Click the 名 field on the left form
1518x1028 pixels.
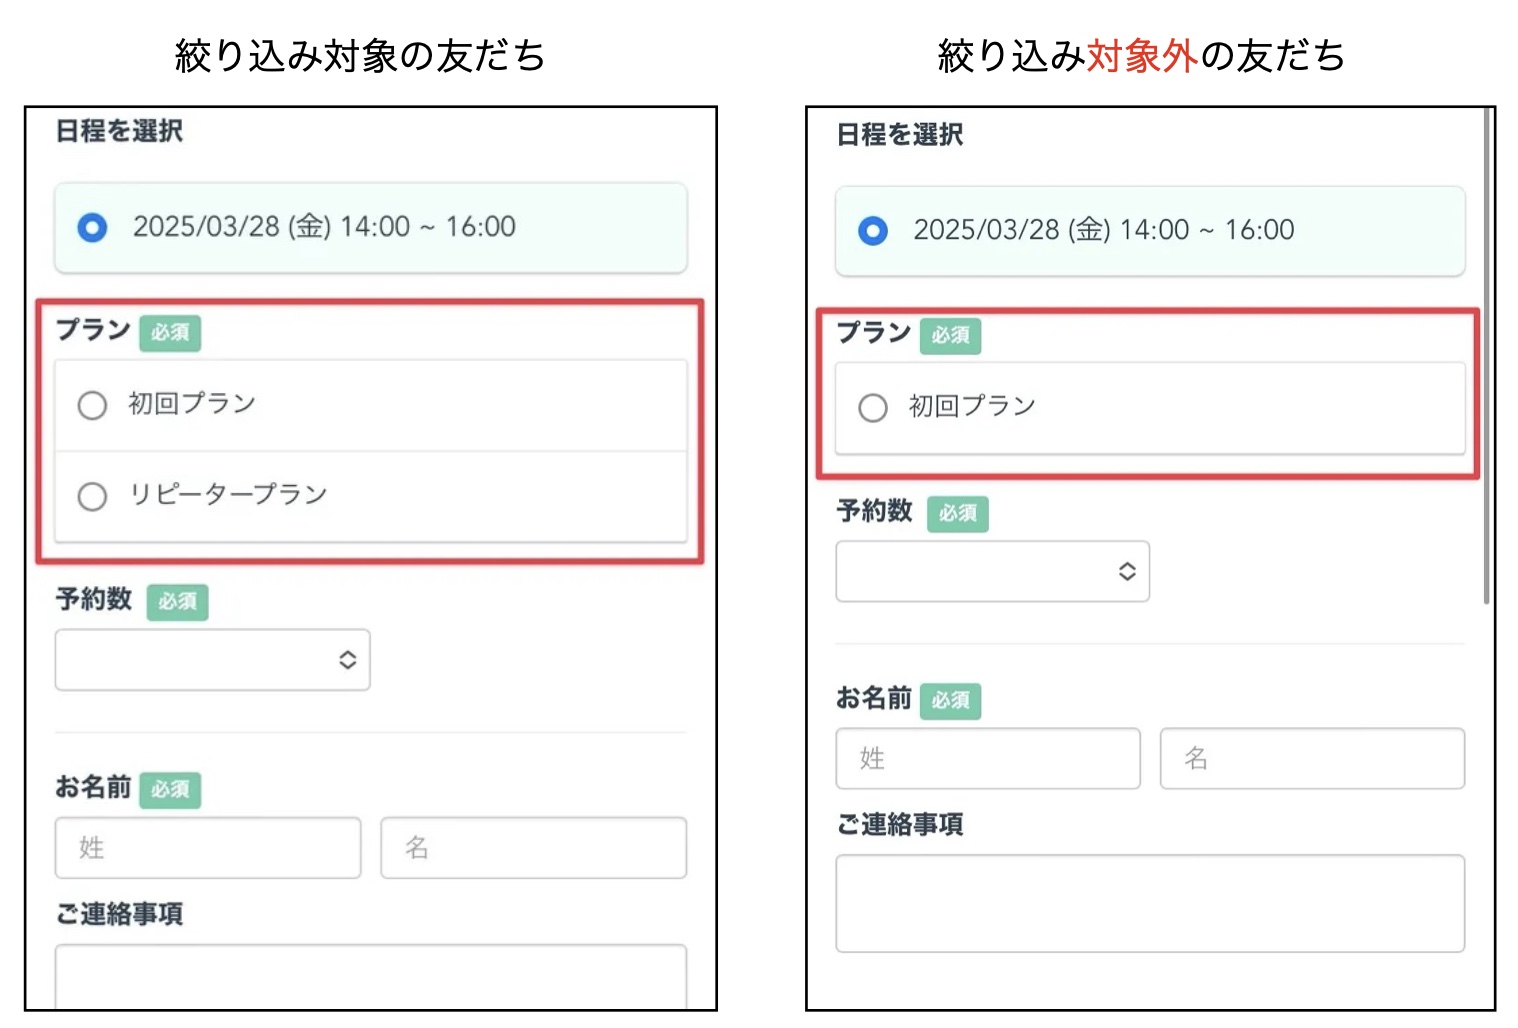(x=533, y=848)
